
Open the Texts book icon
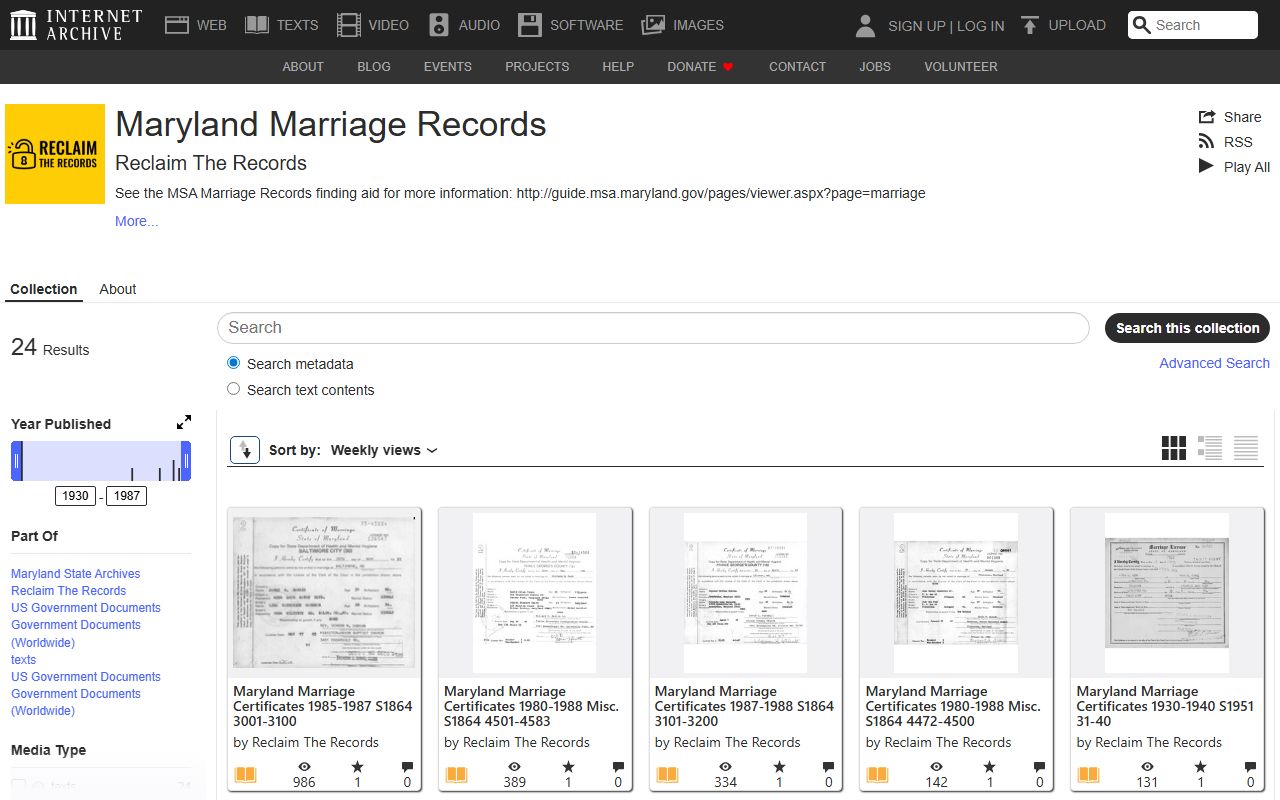(257, 25)
